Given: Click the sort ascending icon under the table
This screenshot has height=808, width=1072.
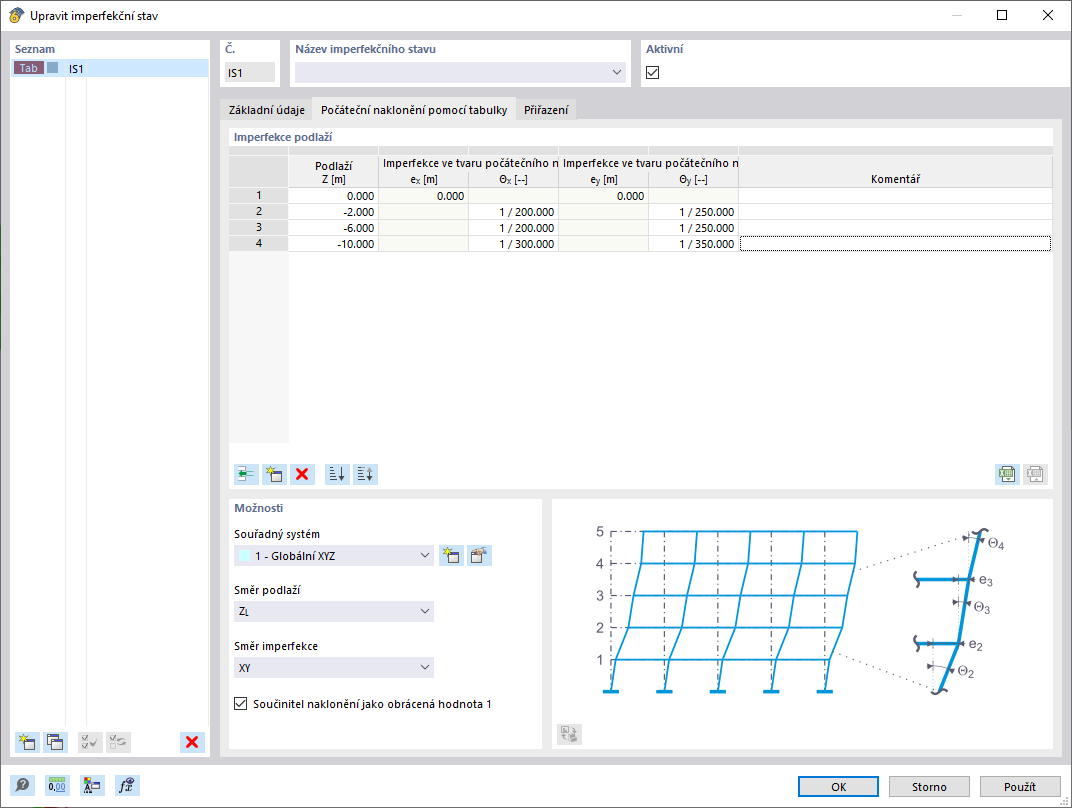Looking at the screenshot, I should [x=337, y=474].
